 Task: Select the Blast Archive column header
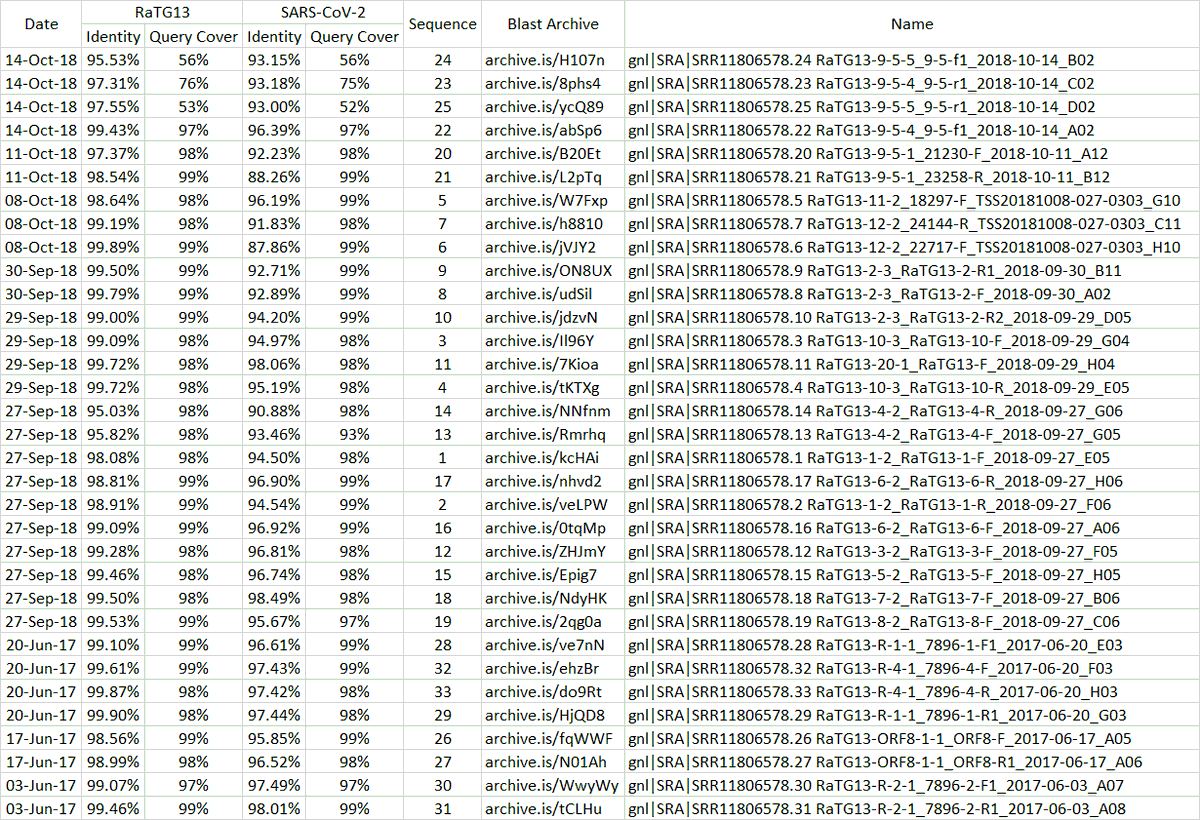[x=553, y=24]
